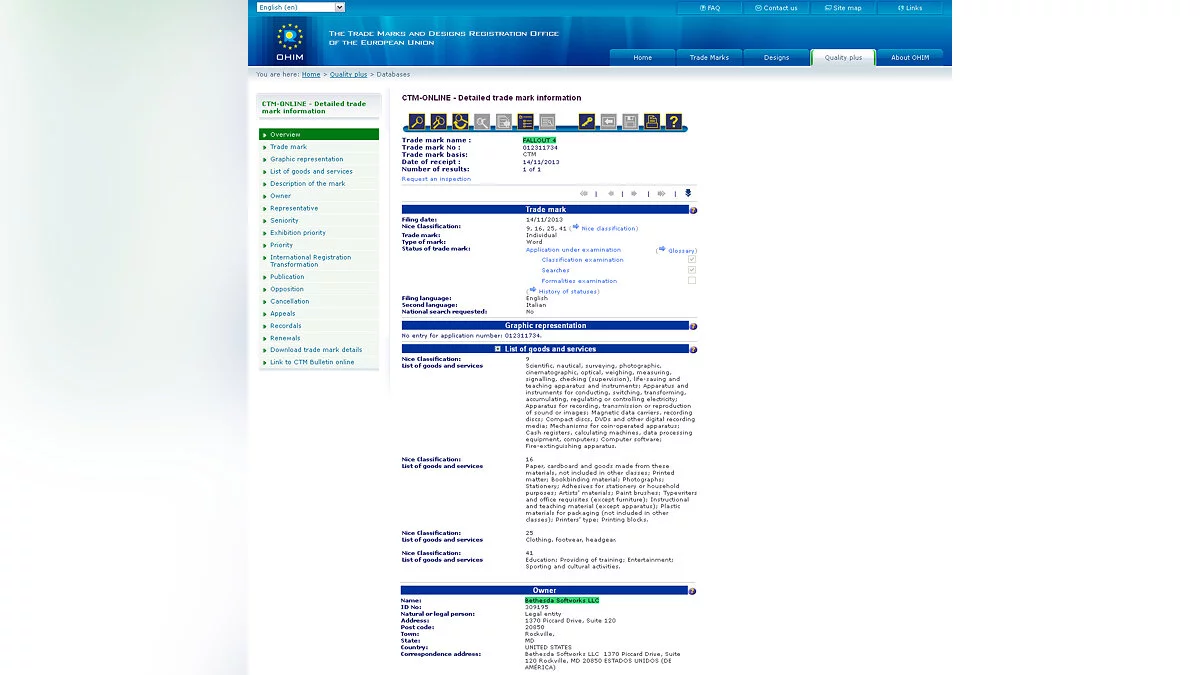
Task: Open the results list toolbar icon
Action: coord(525,122)
